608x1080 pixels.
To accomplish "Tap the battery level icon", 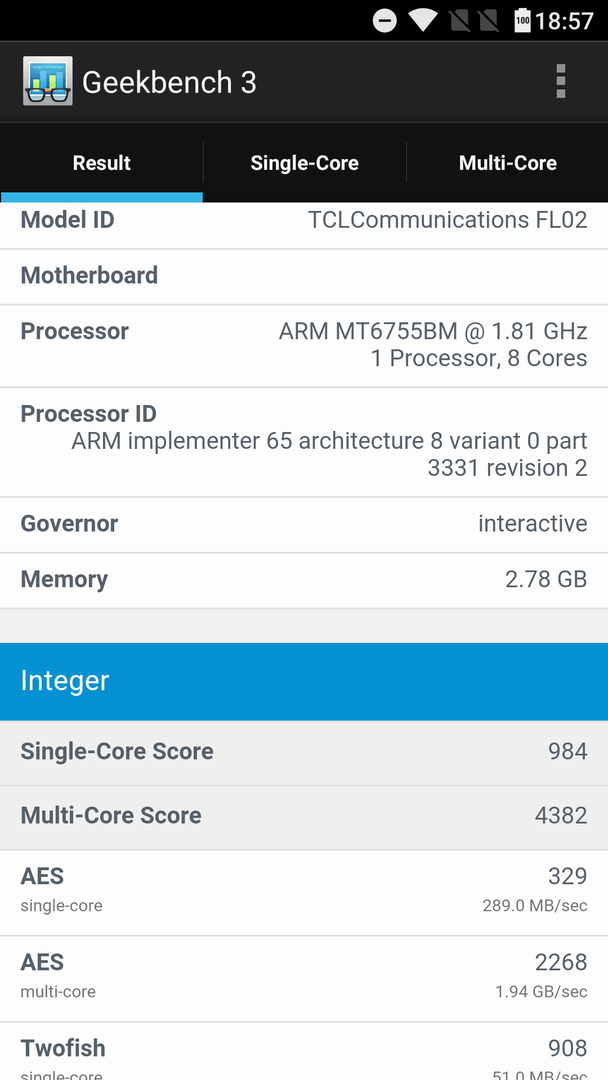I will [523, 21].
